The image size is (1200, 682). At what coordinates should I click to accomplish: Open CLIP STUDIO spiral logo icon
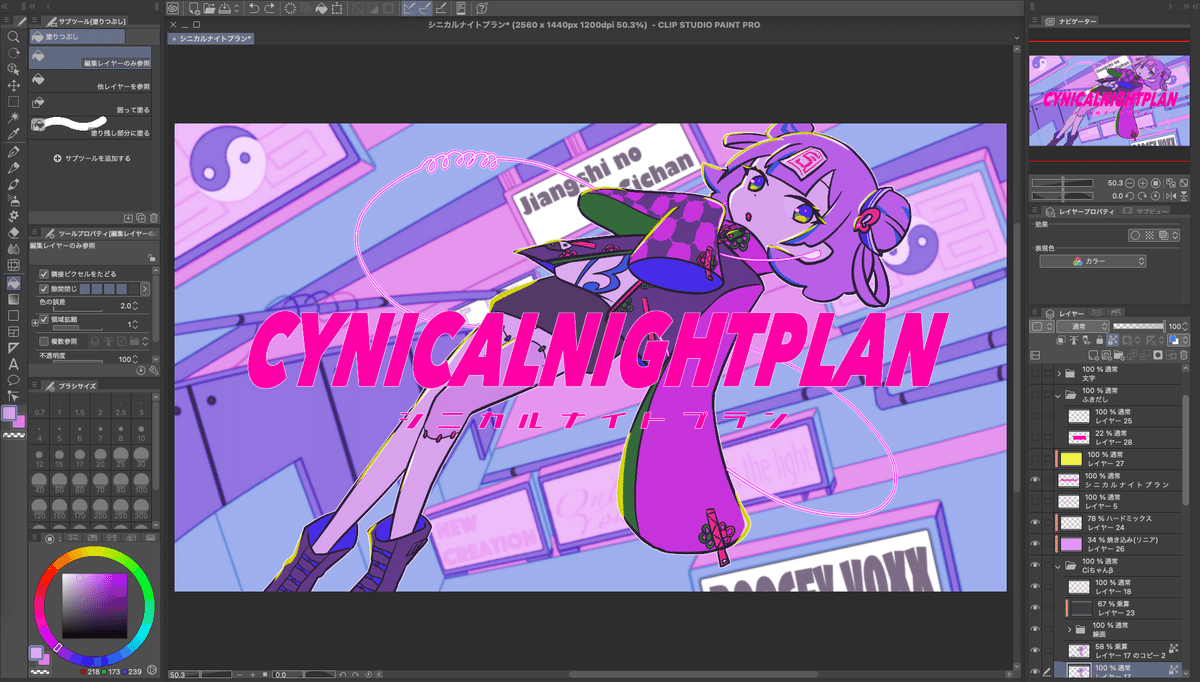[172, 9]
